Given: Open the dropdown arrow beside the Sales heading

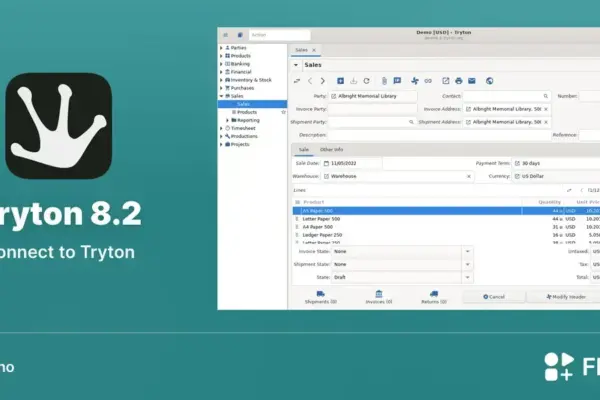Looking at the screenshot, I should point(296,65).
